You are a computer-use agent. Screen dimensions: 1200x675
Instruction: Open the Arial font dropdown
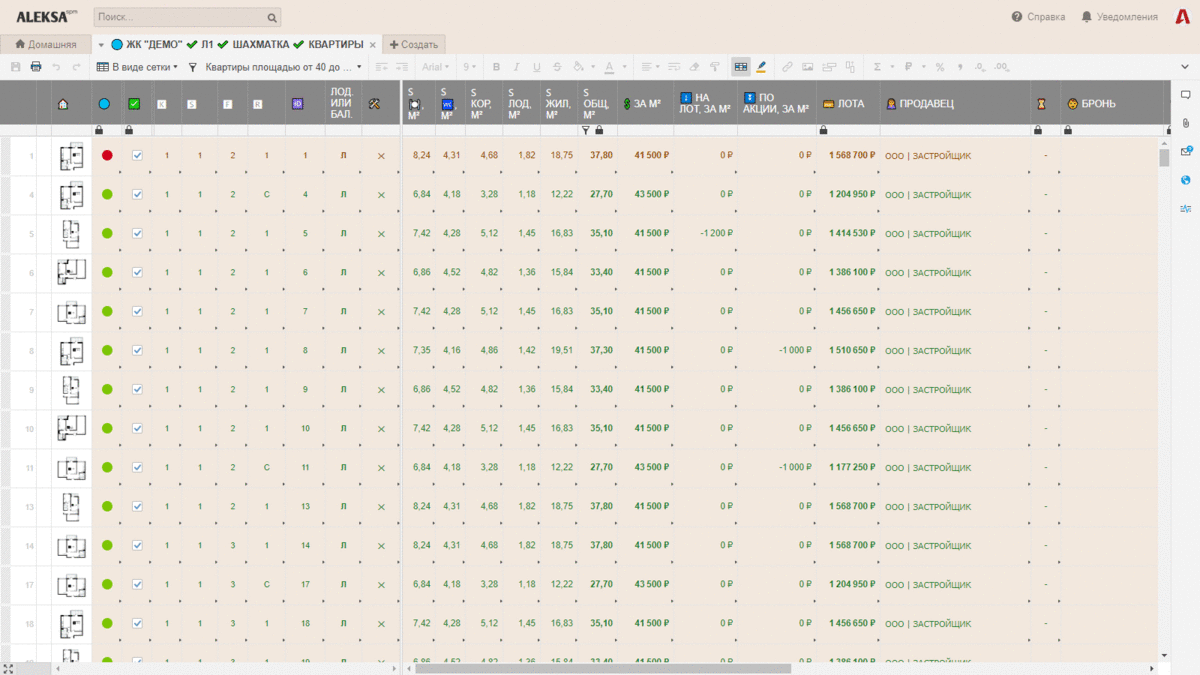click(x=436, y=67)
